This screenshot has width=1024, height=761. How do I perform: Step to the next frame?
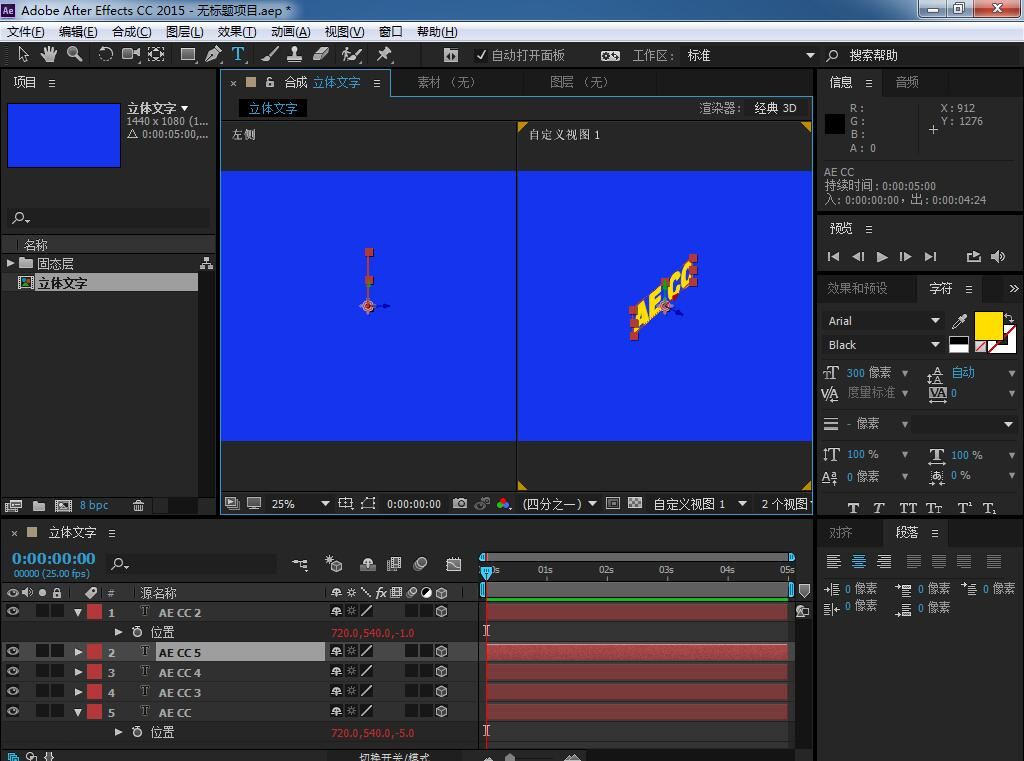coord(905,257)
